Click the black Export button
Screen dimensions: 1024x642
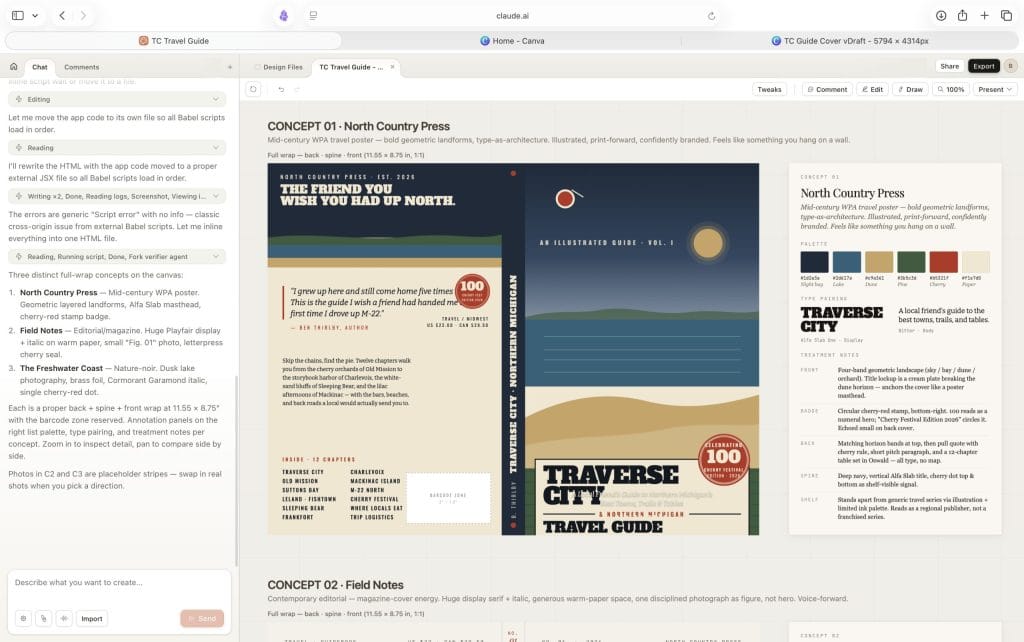click(x=983, y=66)
